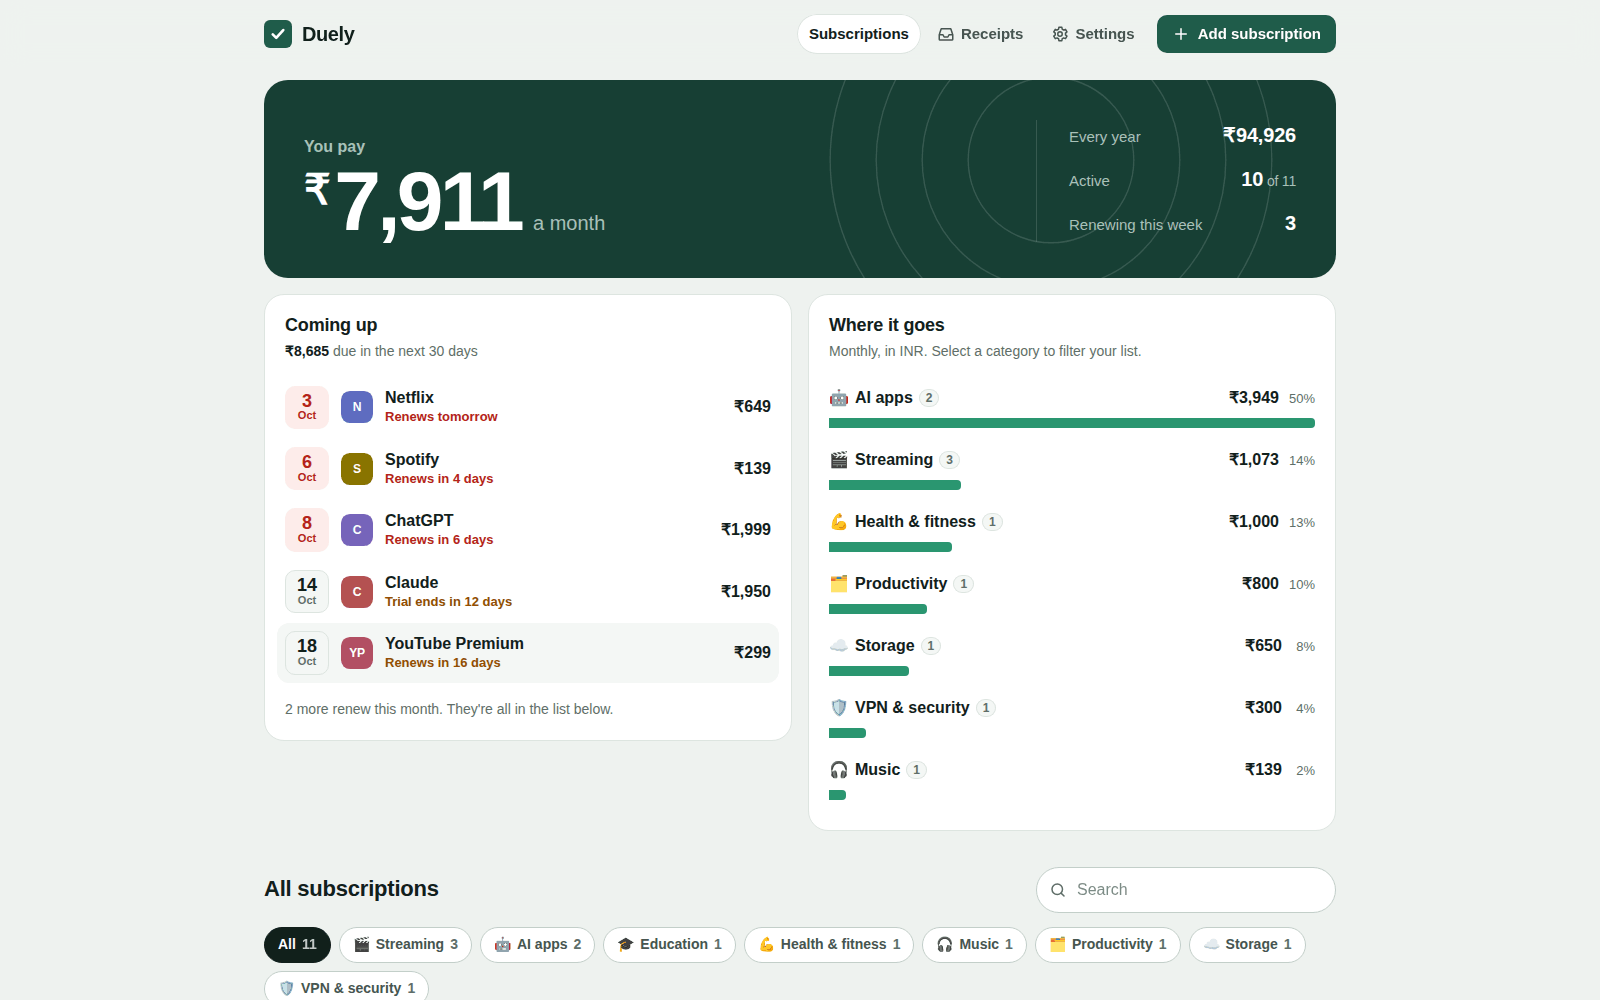Filter list by AI apps chip
Viewport: 1600px width, 1000px height.
click(537, 945)
